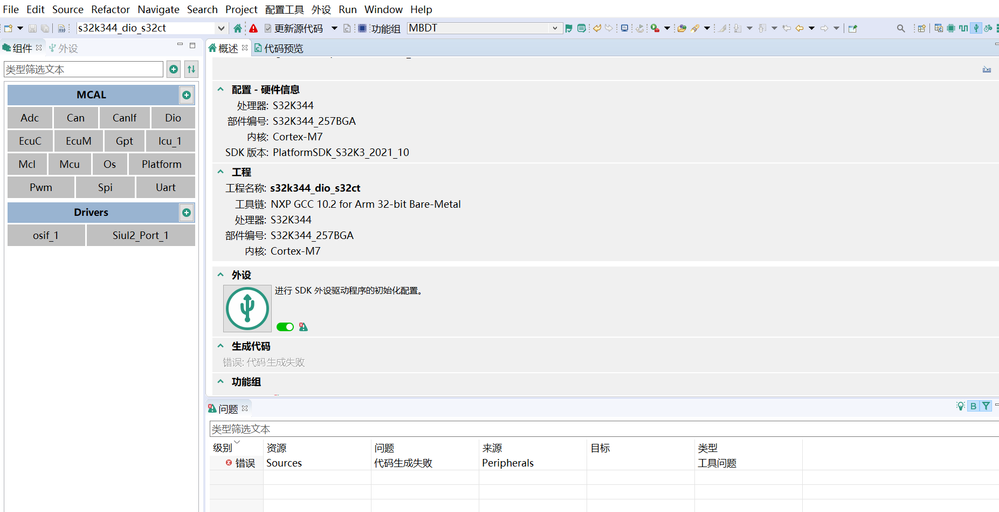The height and width of the screenshot is (512, 999).
Task: Open the Dio MCAL component
Action: point(173,118)
